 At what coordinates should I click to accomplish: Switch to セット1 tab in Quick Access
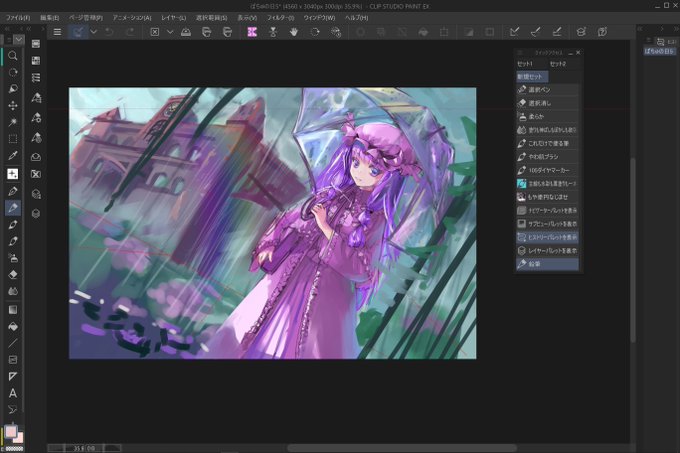(x=525, y=64)
